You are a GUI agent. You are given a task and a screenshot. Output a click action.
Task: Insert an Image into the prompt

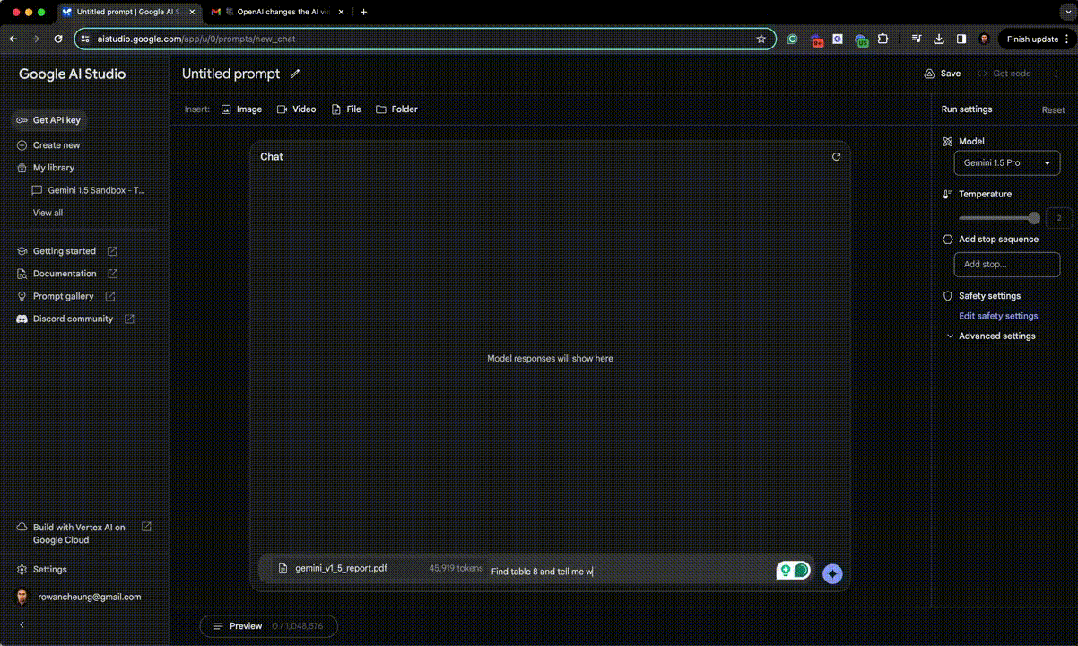[x=241, y=109]
